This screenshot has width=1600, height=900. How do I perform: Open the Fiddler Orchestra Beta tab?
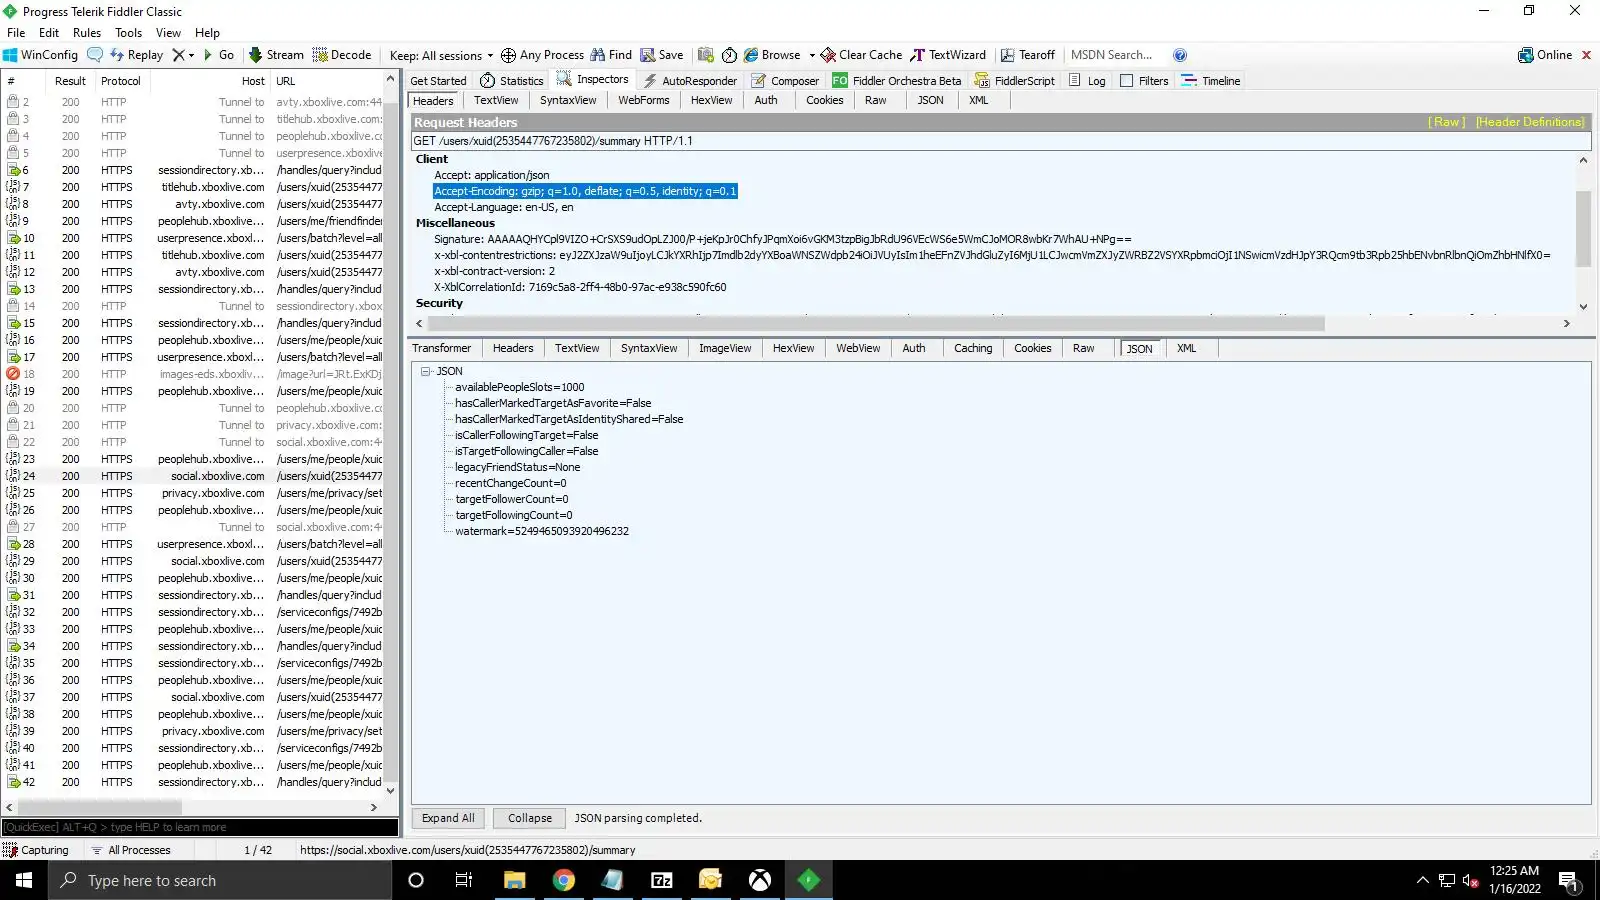pyautogui.click(x=897, y=81)
